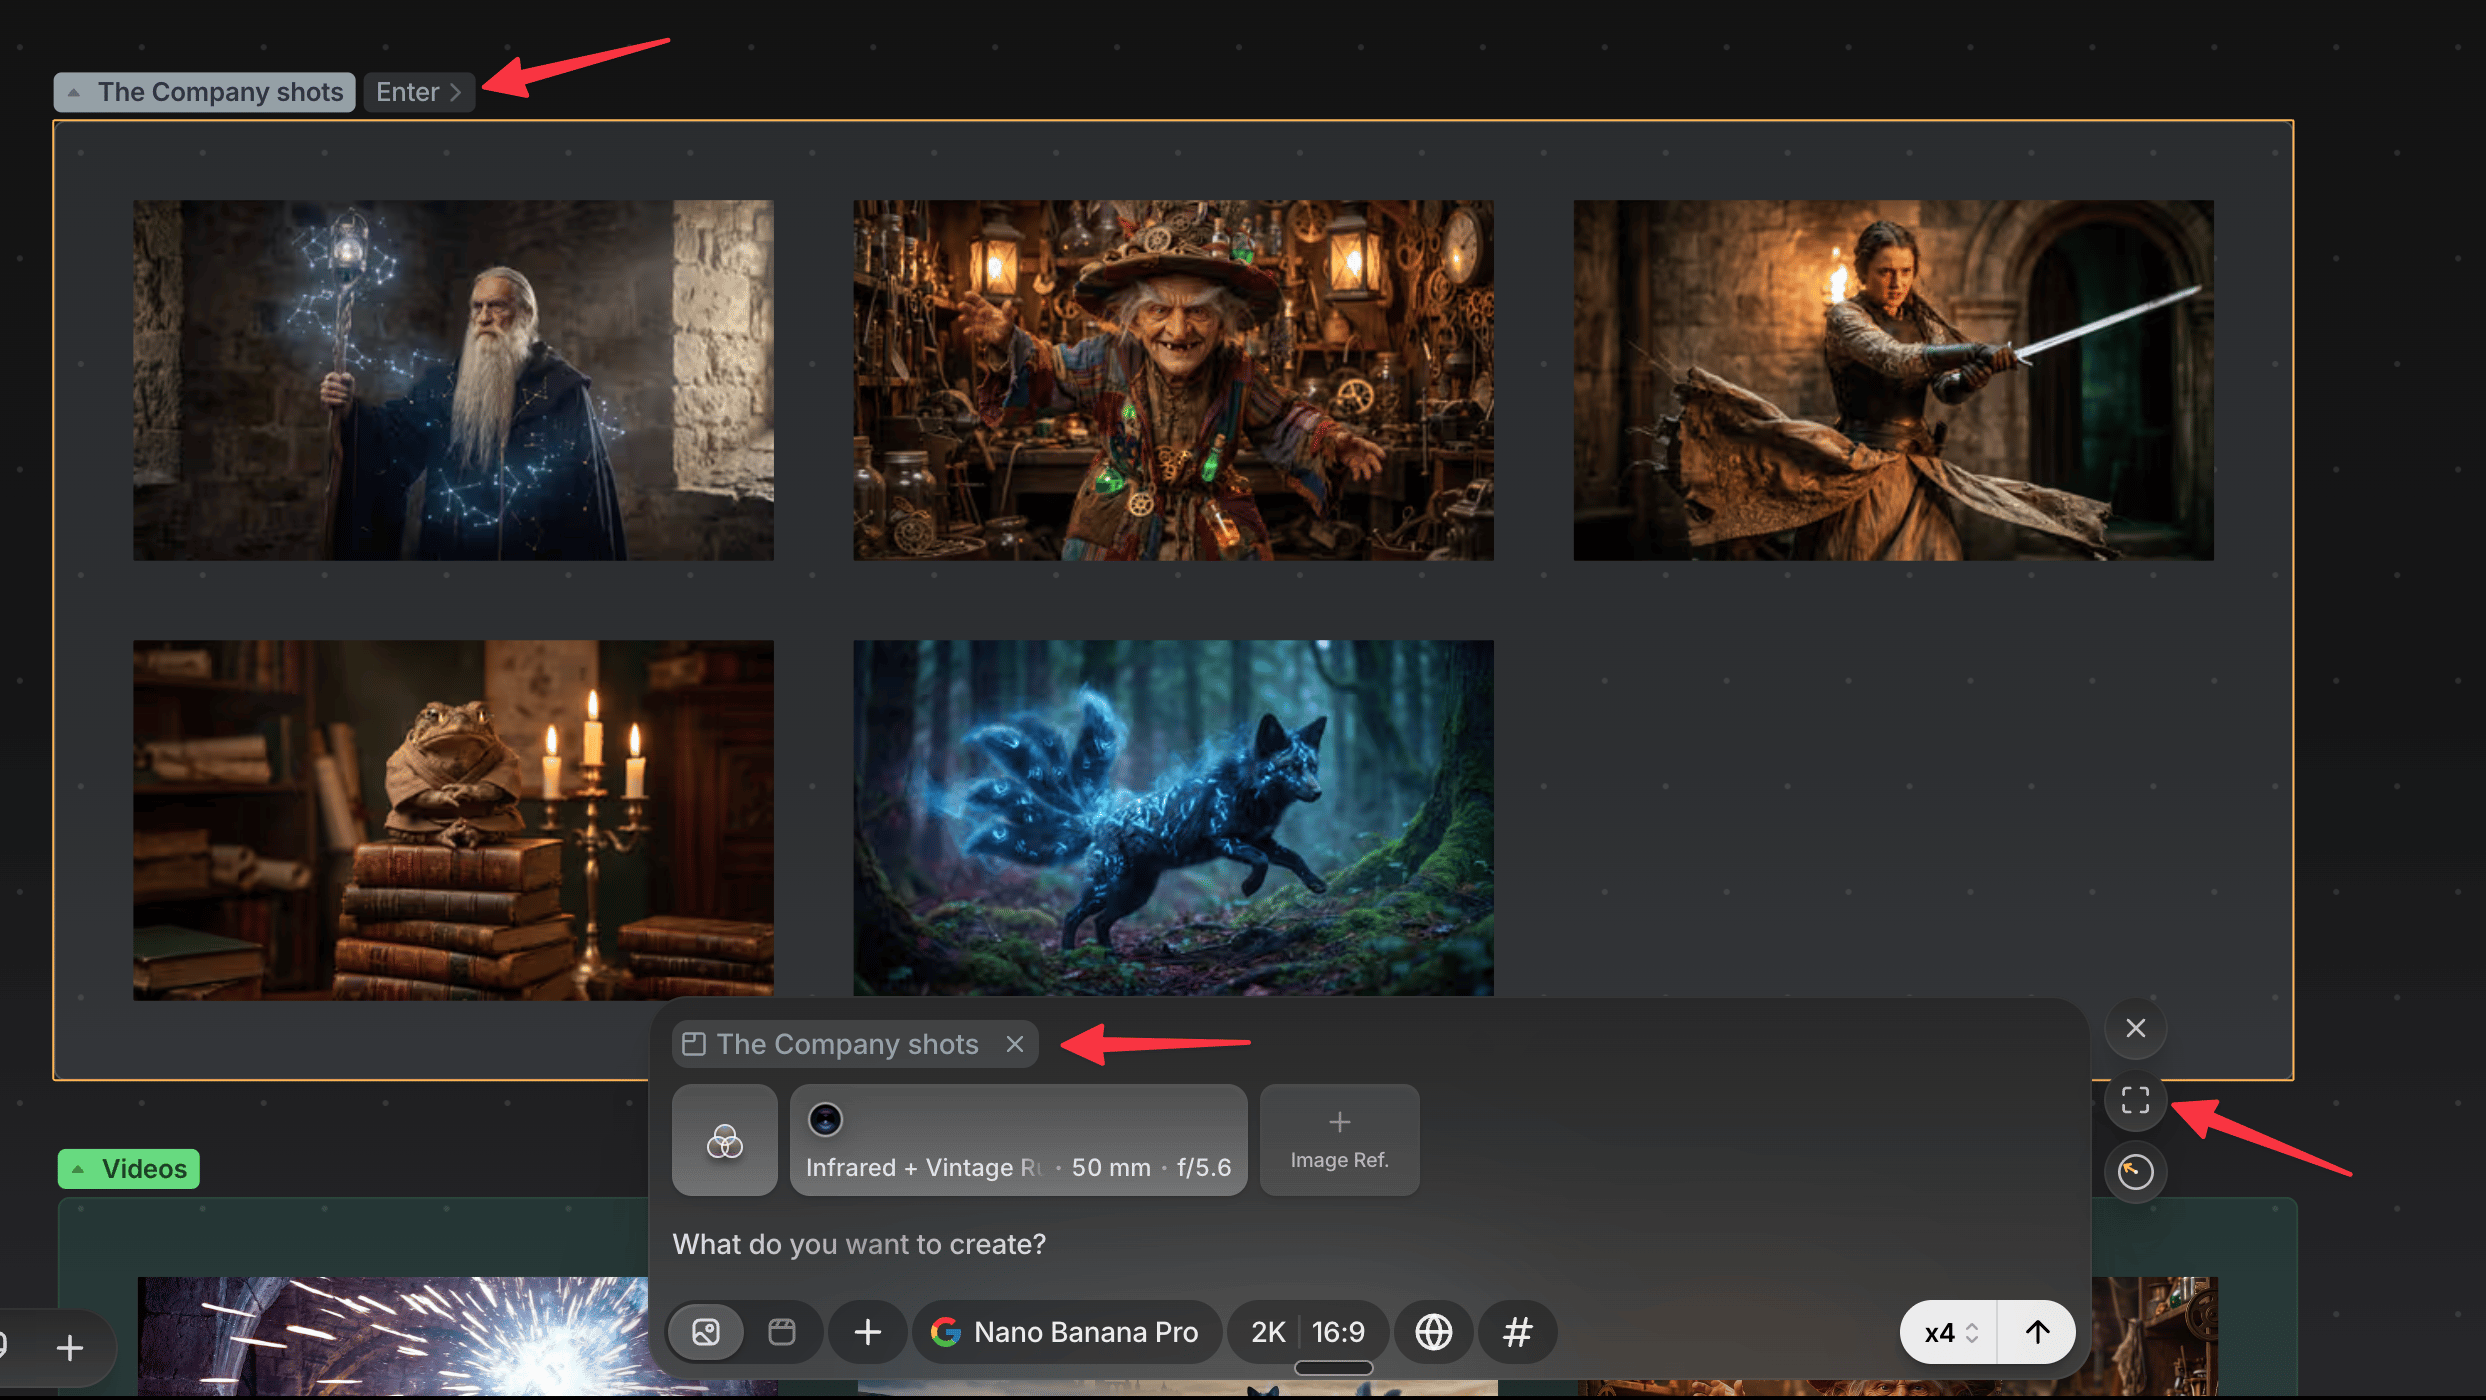This screenshot has height=1400, width=2486.
Task: Click the fit to frame icon
Action: click(x=2135, y=1100)
